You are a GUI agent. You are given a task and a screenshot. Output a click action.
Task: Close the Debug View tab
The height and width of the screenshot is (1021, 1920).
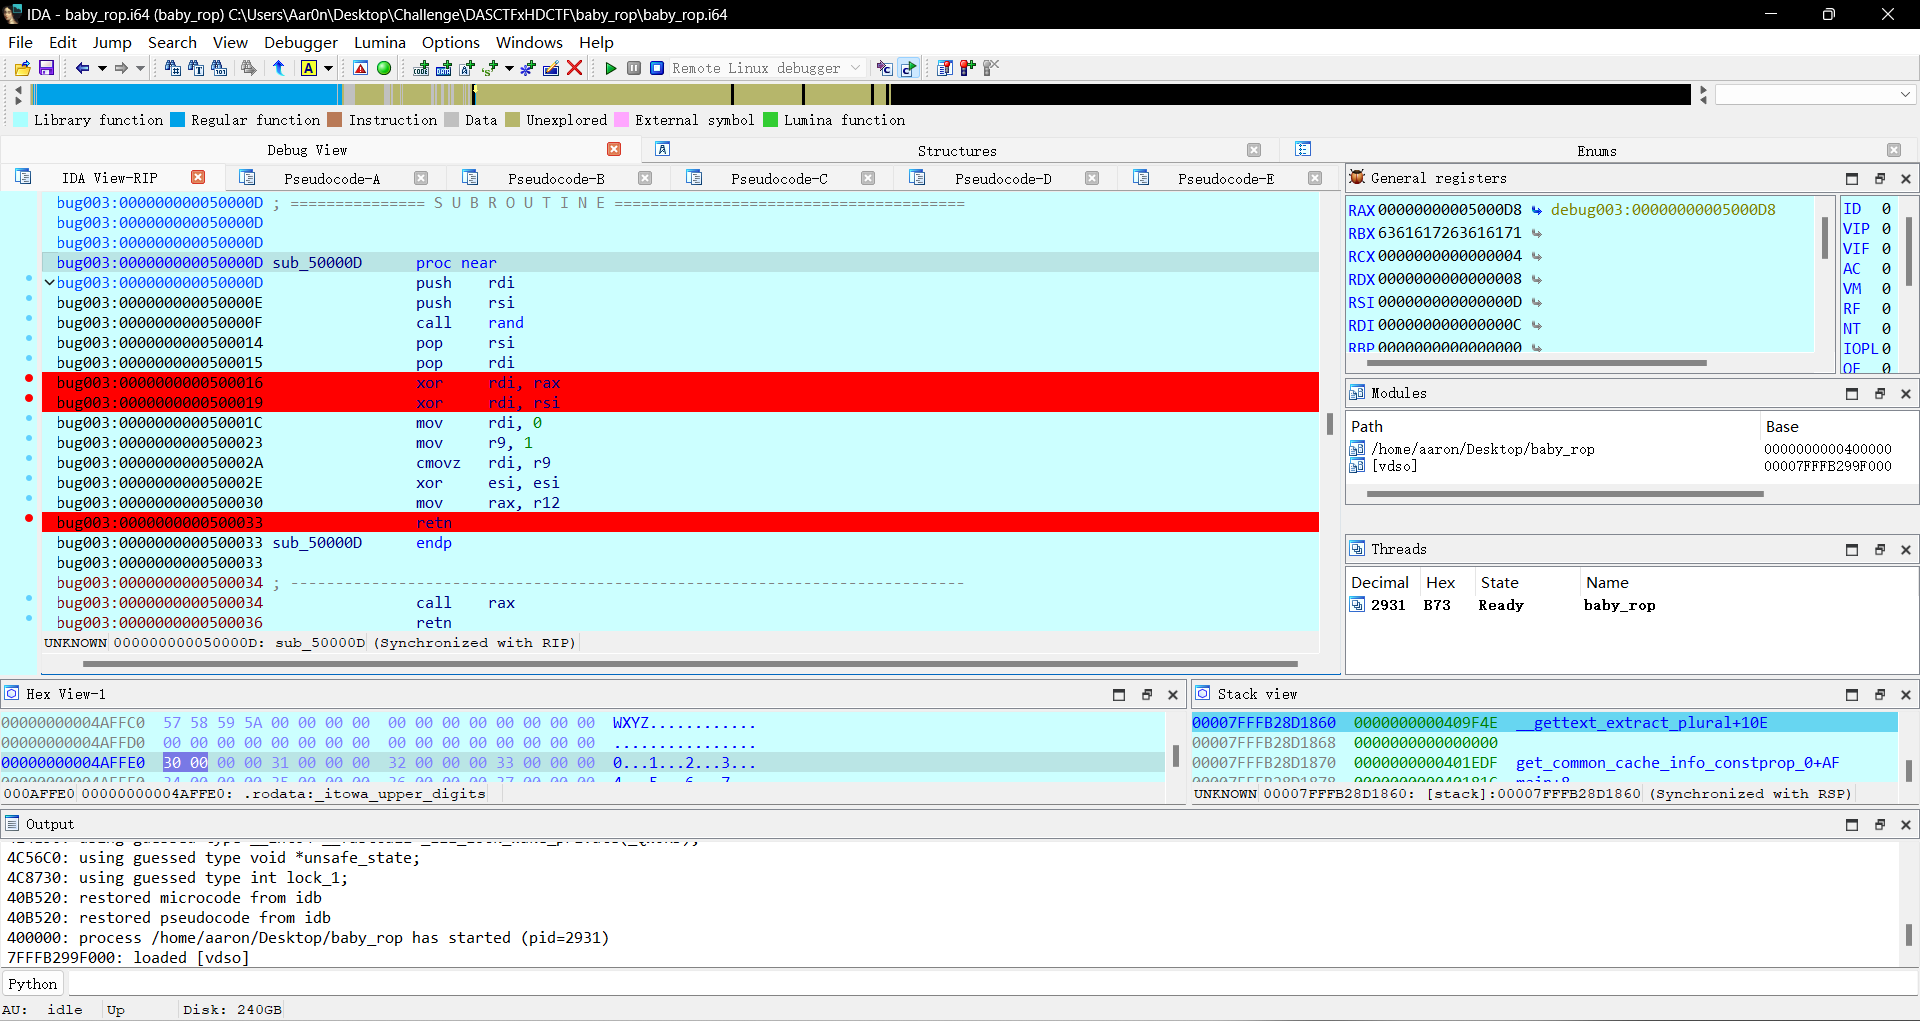pyautogui.click(x=614, y=149)
